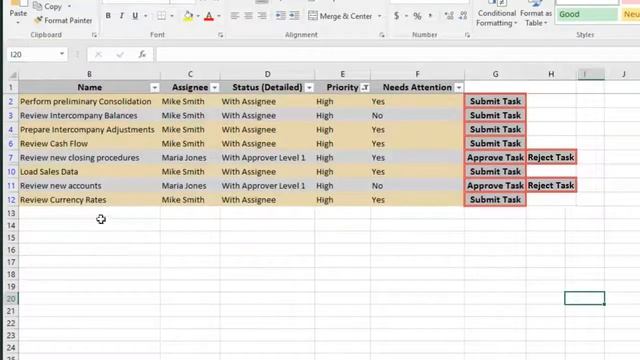Select column D header
640x360 pixels.
(267, 74)
